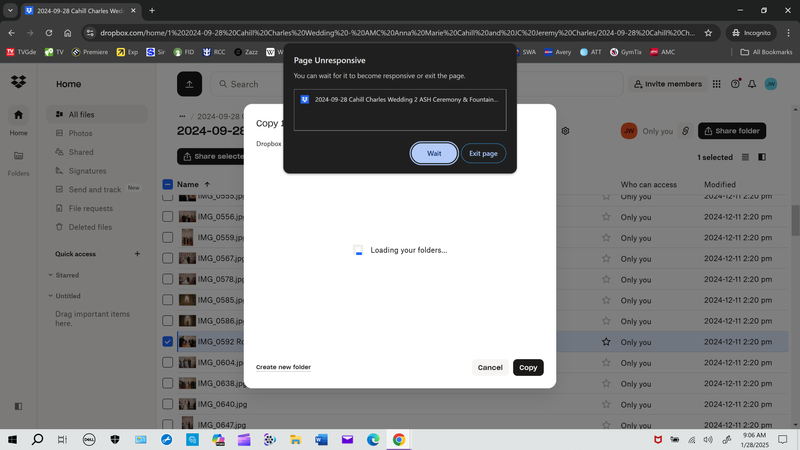800x450 pixels.
Task: Star the IMG_0640.jpg row
Action: (x=606, y=404)
